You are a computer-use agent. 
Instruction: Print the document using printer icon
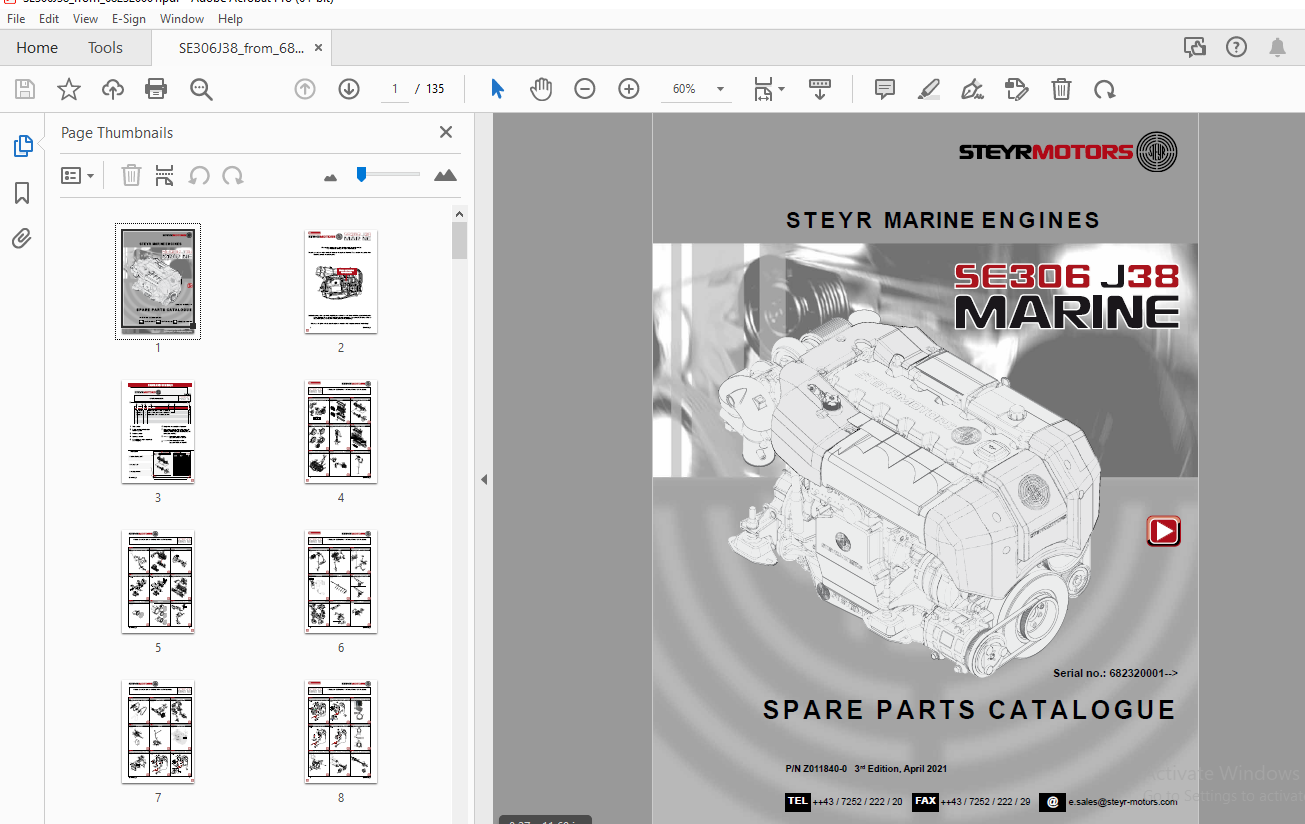[156, 90]
